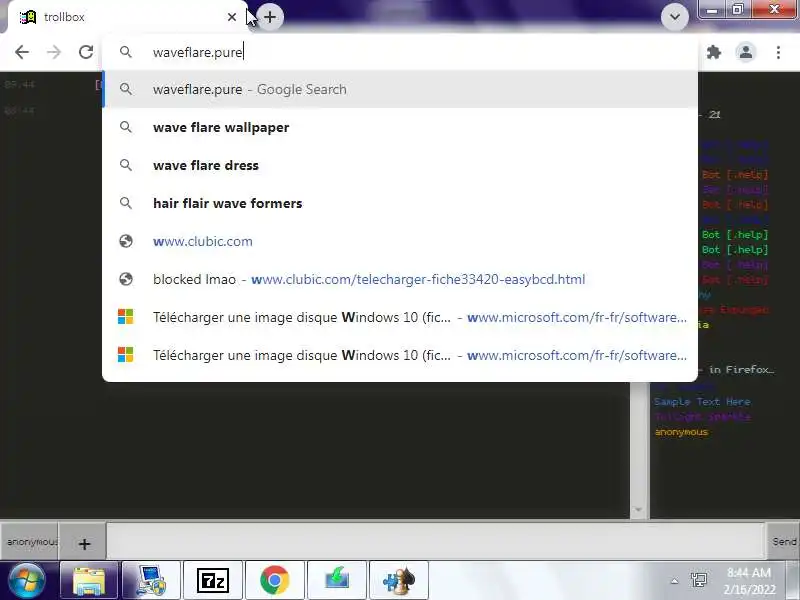This screenshot has width=800, height=600.
Task: Show hidden system tray icons
Action: (x=674, y=581)
